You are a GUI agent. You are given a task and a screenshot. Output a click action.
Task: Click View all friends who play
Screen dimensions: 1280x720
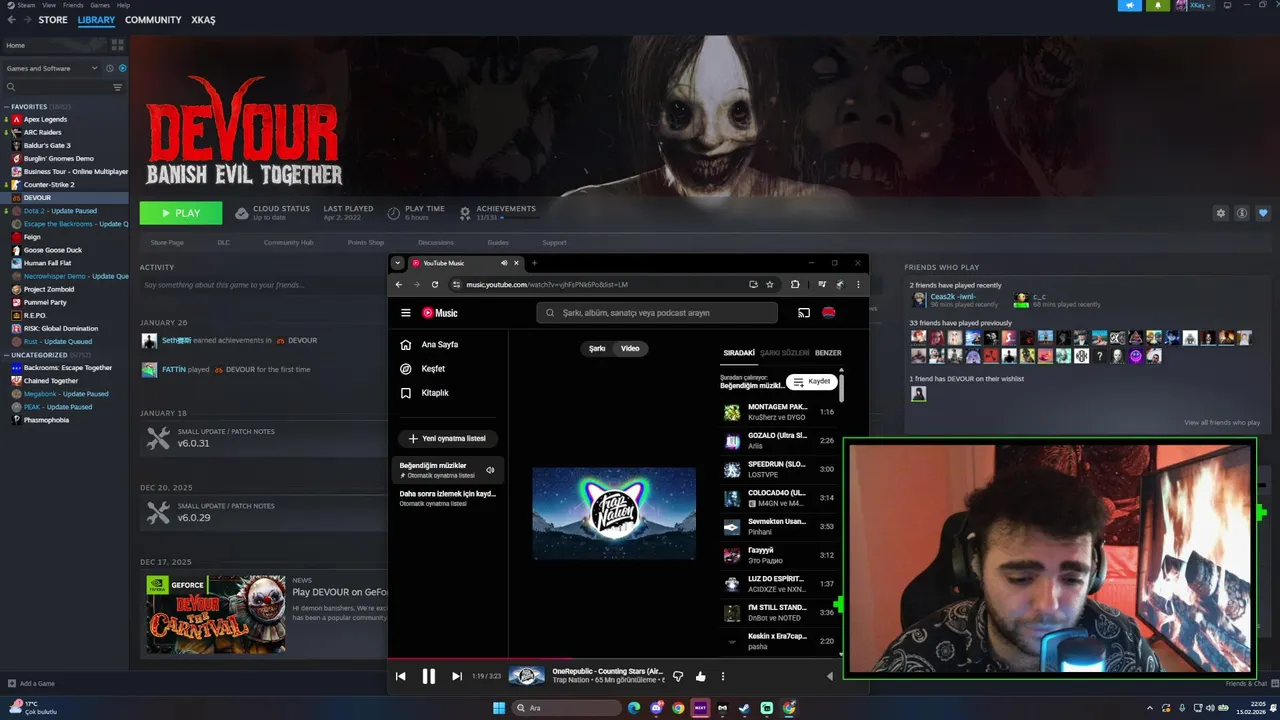[x=1222, y=423]
